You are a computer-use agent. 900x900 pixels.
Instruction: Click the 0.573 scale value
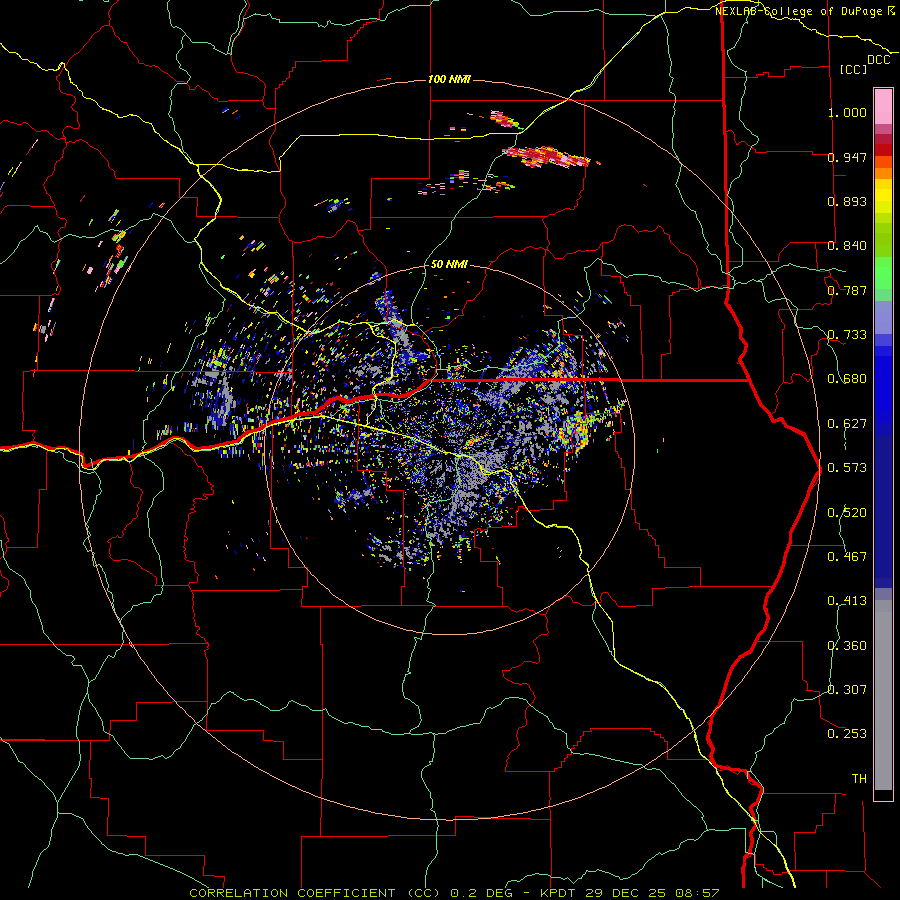(x=847, y=468)
